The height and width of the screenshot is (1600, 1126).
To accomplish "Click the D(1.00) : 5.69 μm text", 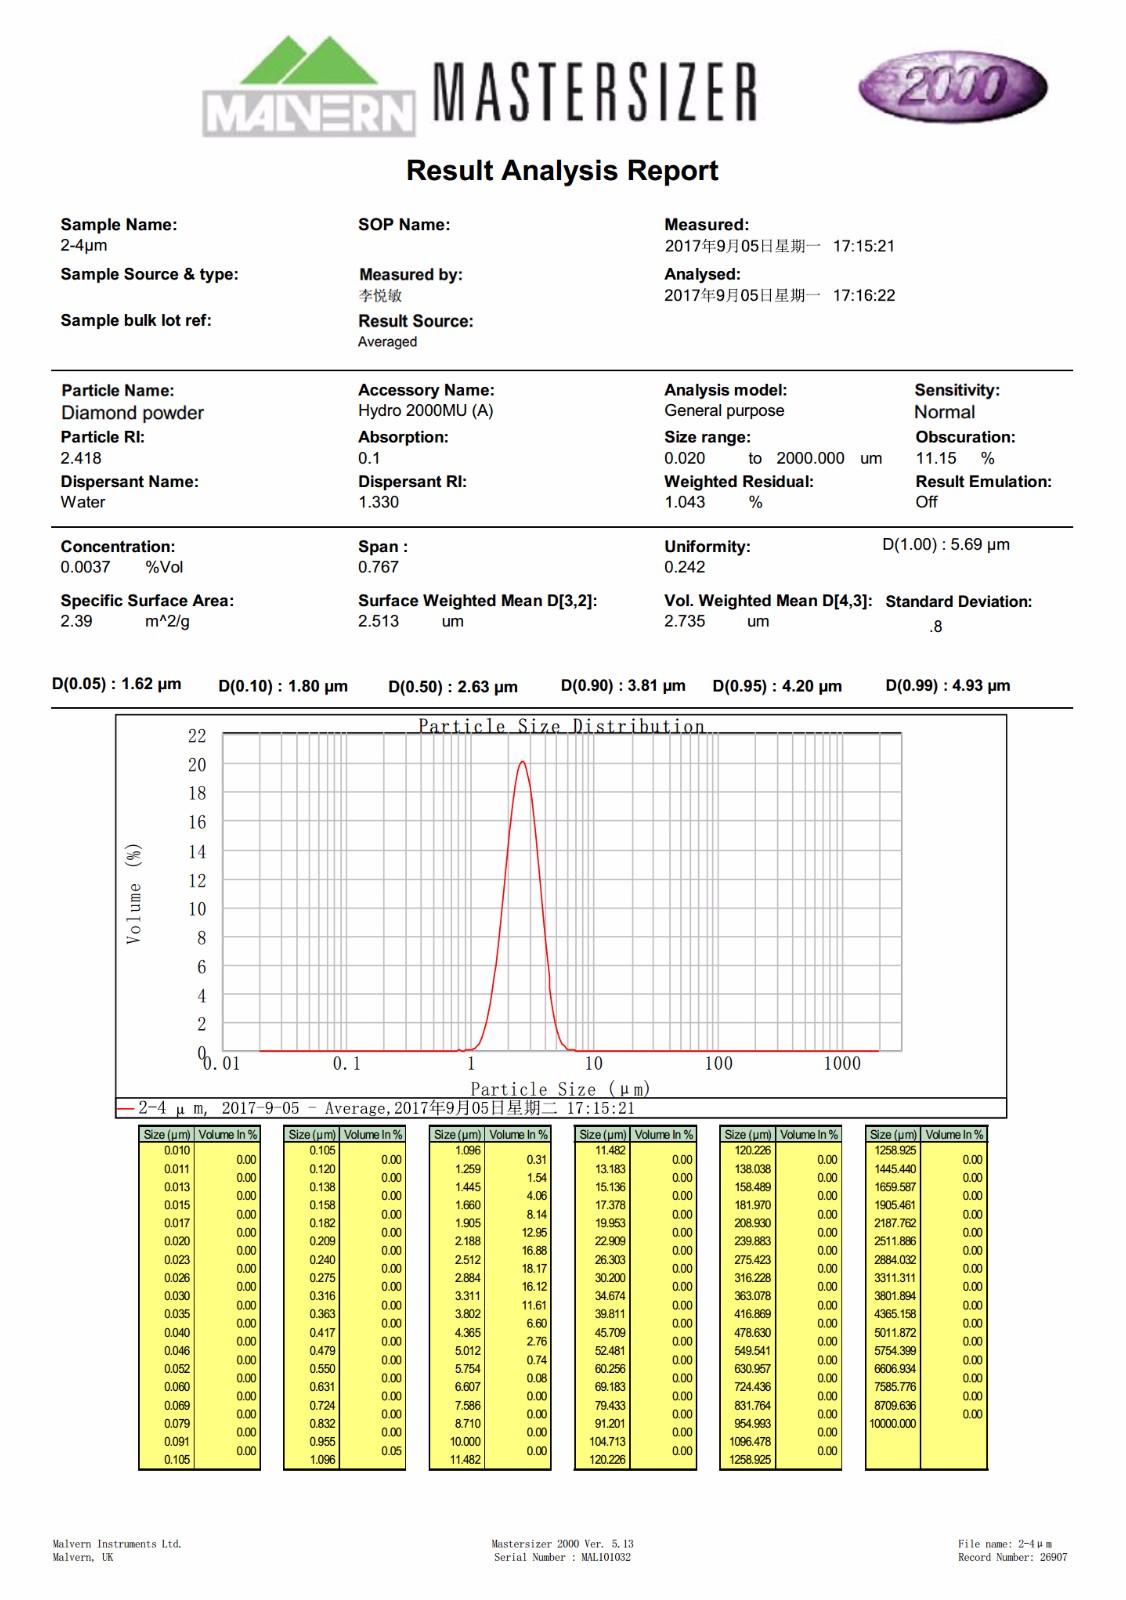I will tap(946, 545).
